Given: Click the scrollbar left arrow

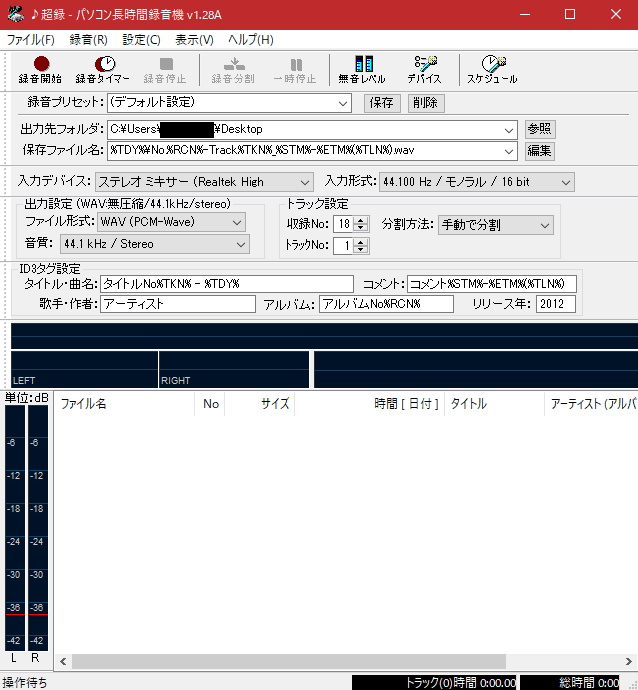Looking at the screenshot, I should (63, 661).
